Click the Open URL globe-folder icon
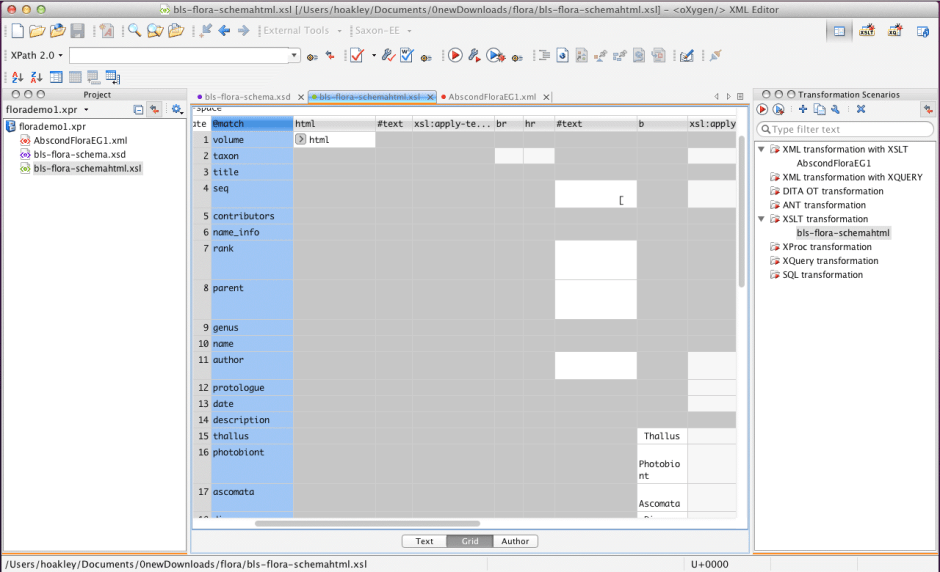The height and width of the screenshot is (572, 940). (57, 31)
